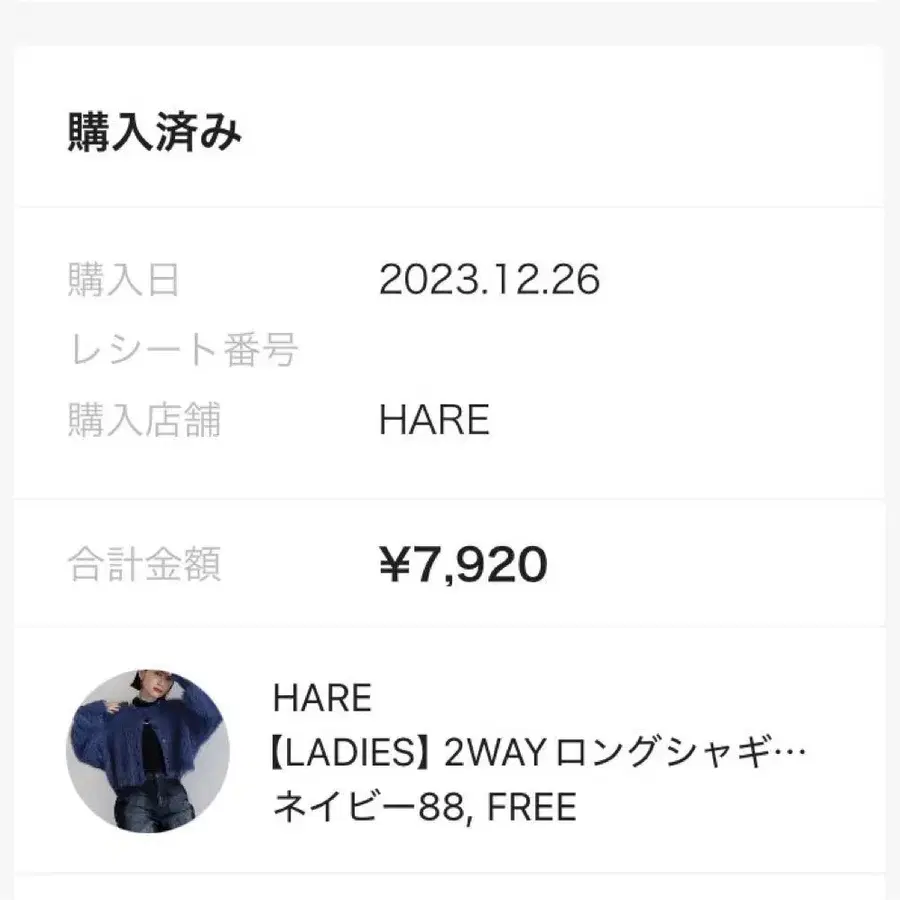
Task: Select the ネイビー88 color text
Action: tap(368, 806)
